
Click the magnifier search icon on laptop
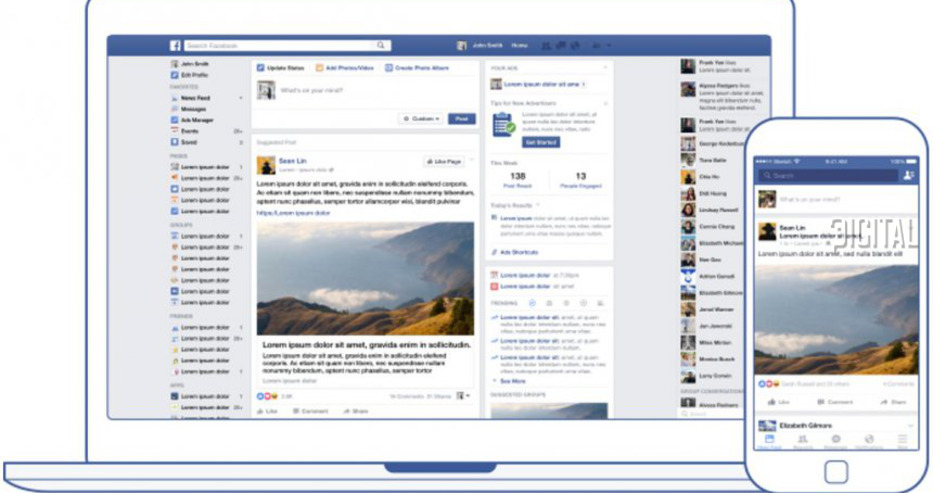point(381,46)
